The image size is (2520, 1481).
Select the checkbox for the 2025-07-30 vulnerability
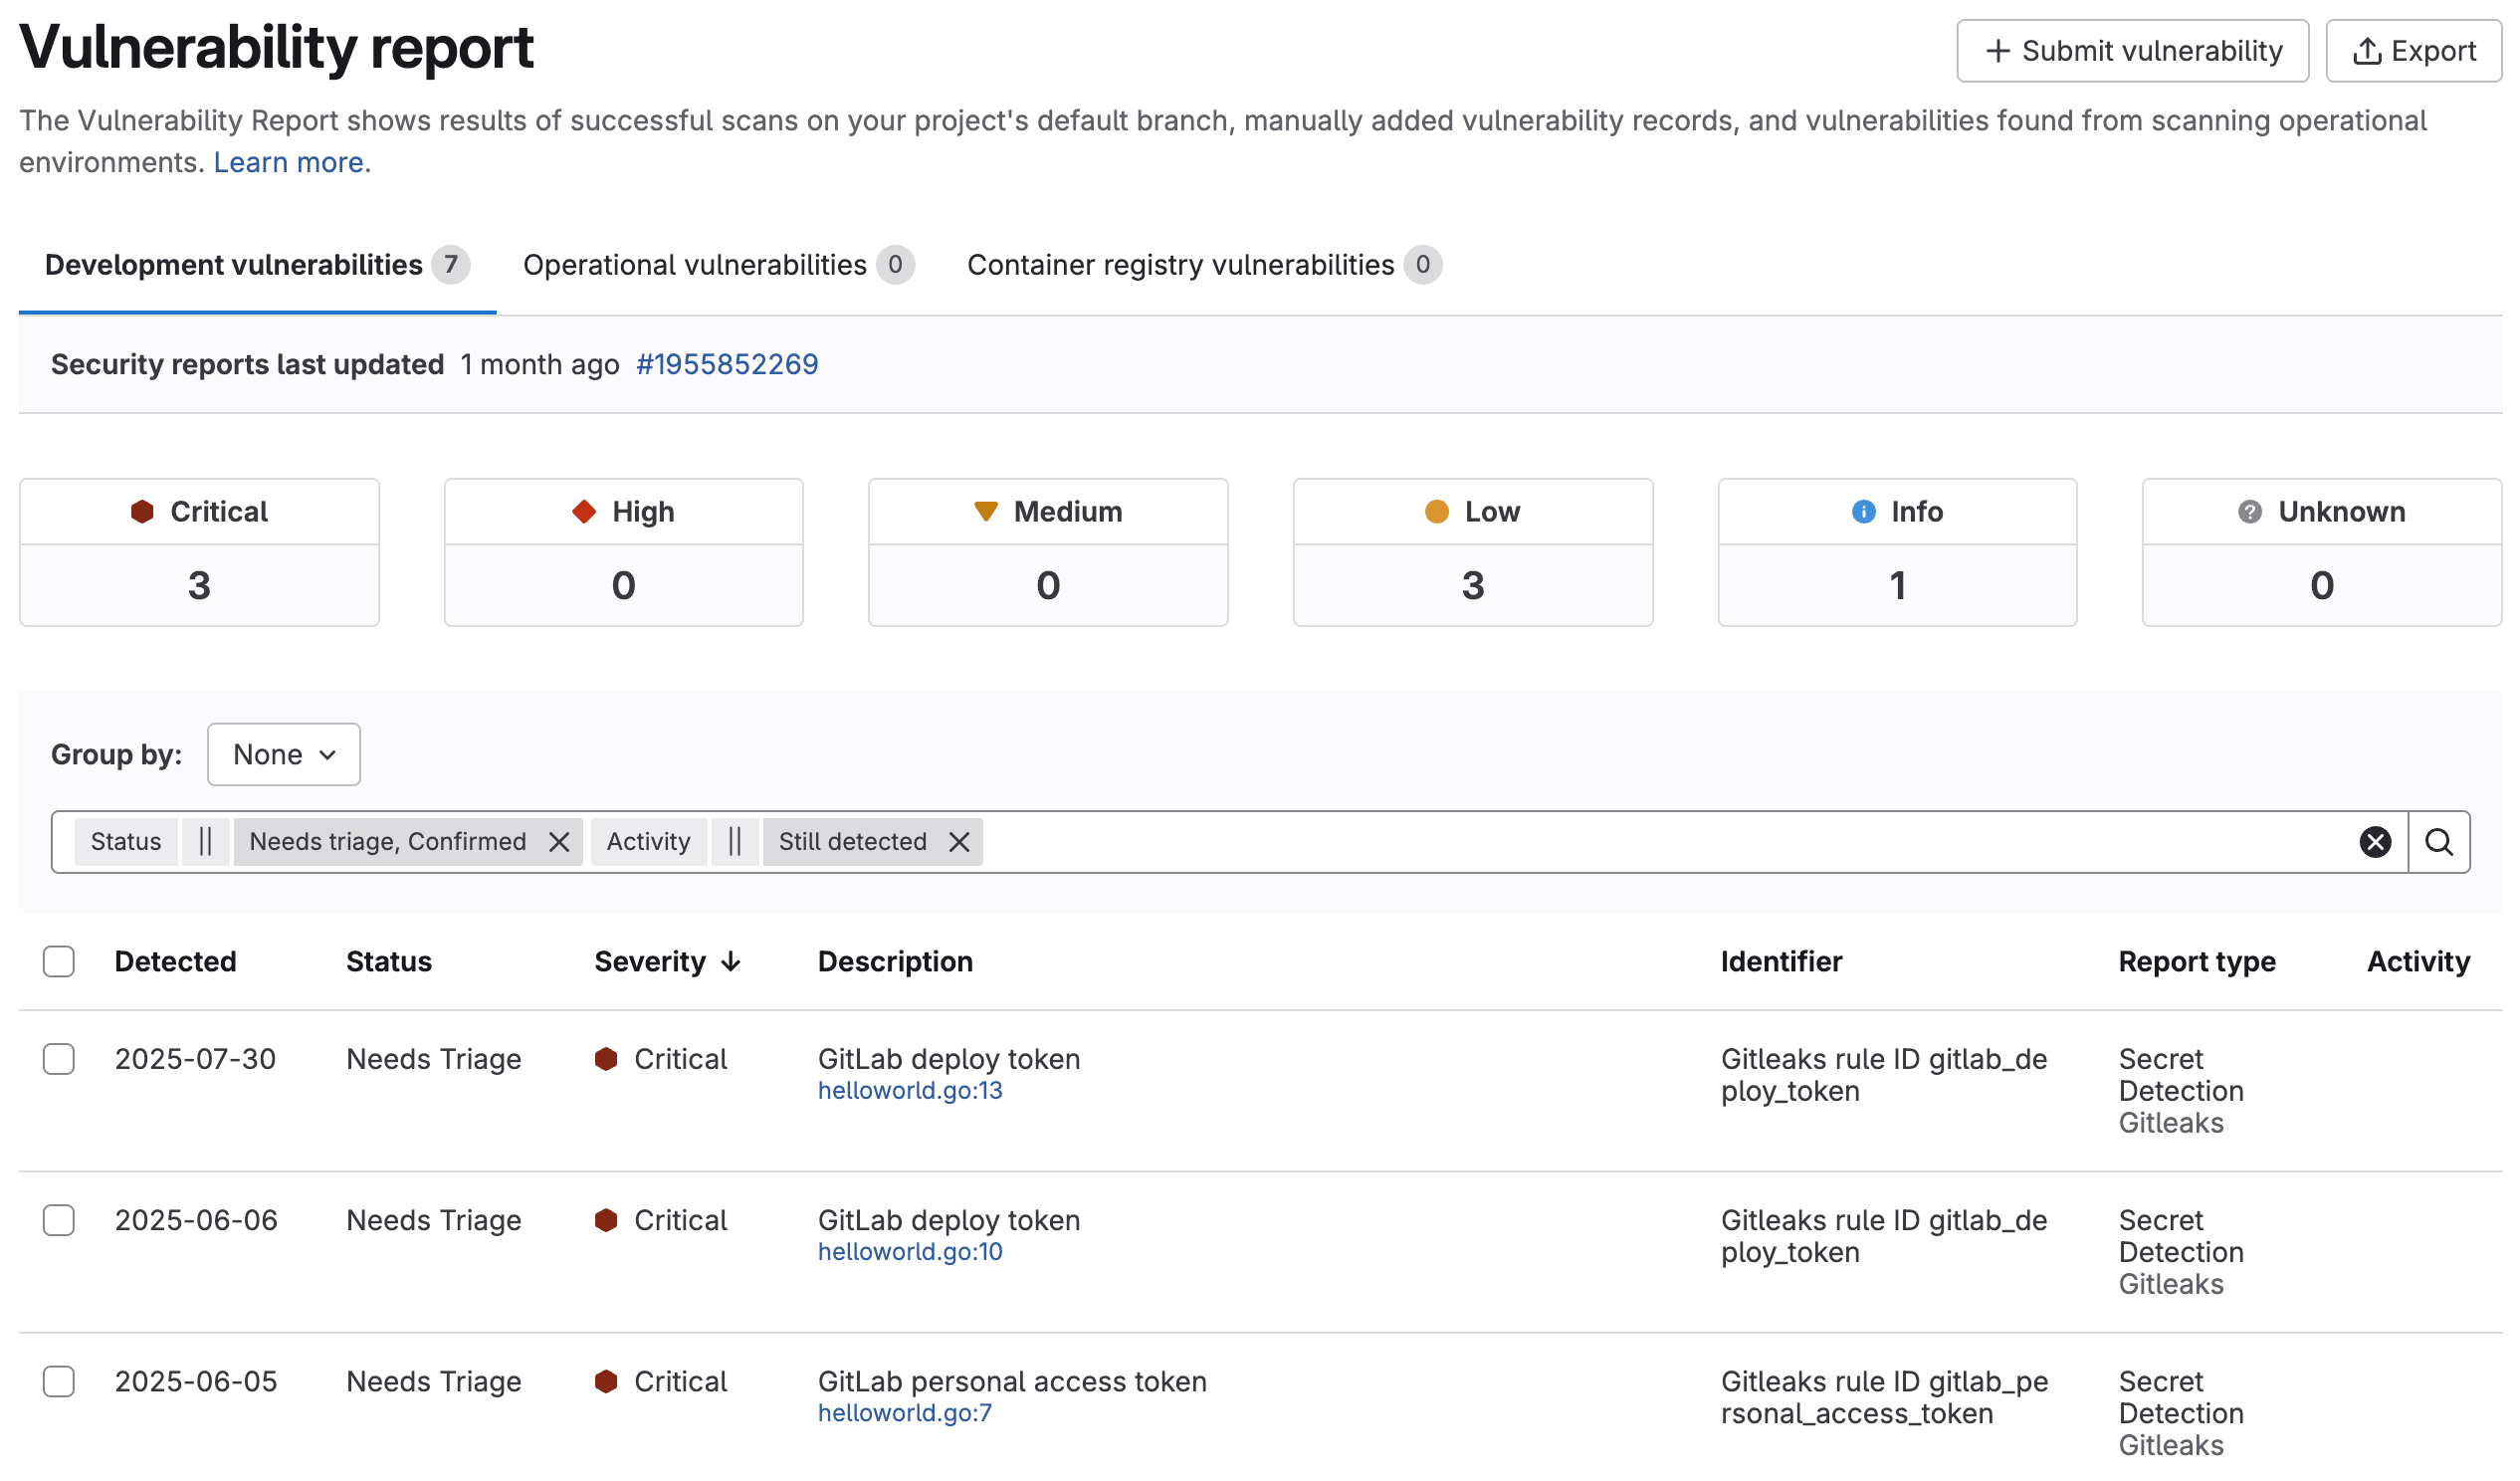point(59,1059)
